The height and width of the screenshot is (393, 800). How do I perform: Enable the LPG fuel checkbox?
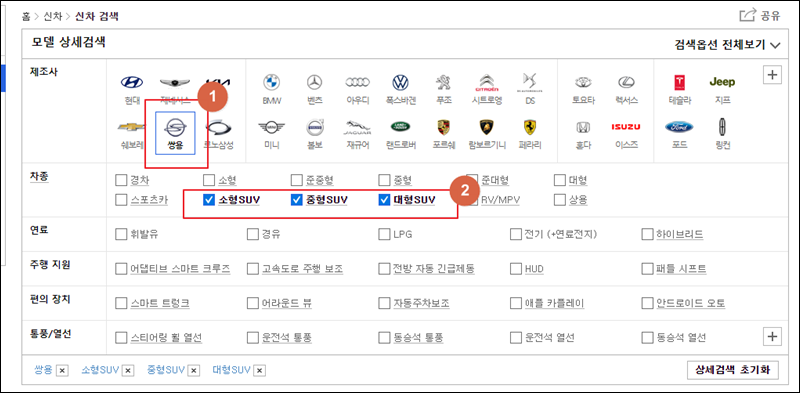[x=384, y=234]
